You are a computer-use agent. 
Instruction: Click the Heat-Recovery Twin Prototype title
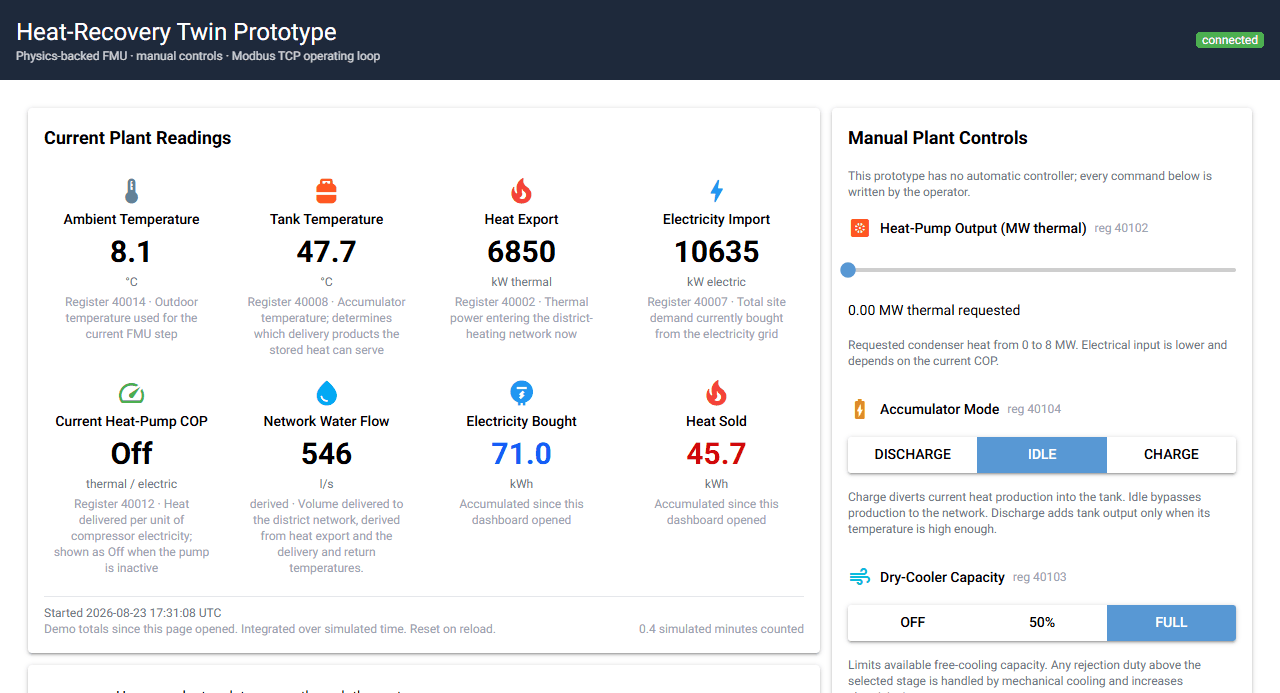[177, 32]
